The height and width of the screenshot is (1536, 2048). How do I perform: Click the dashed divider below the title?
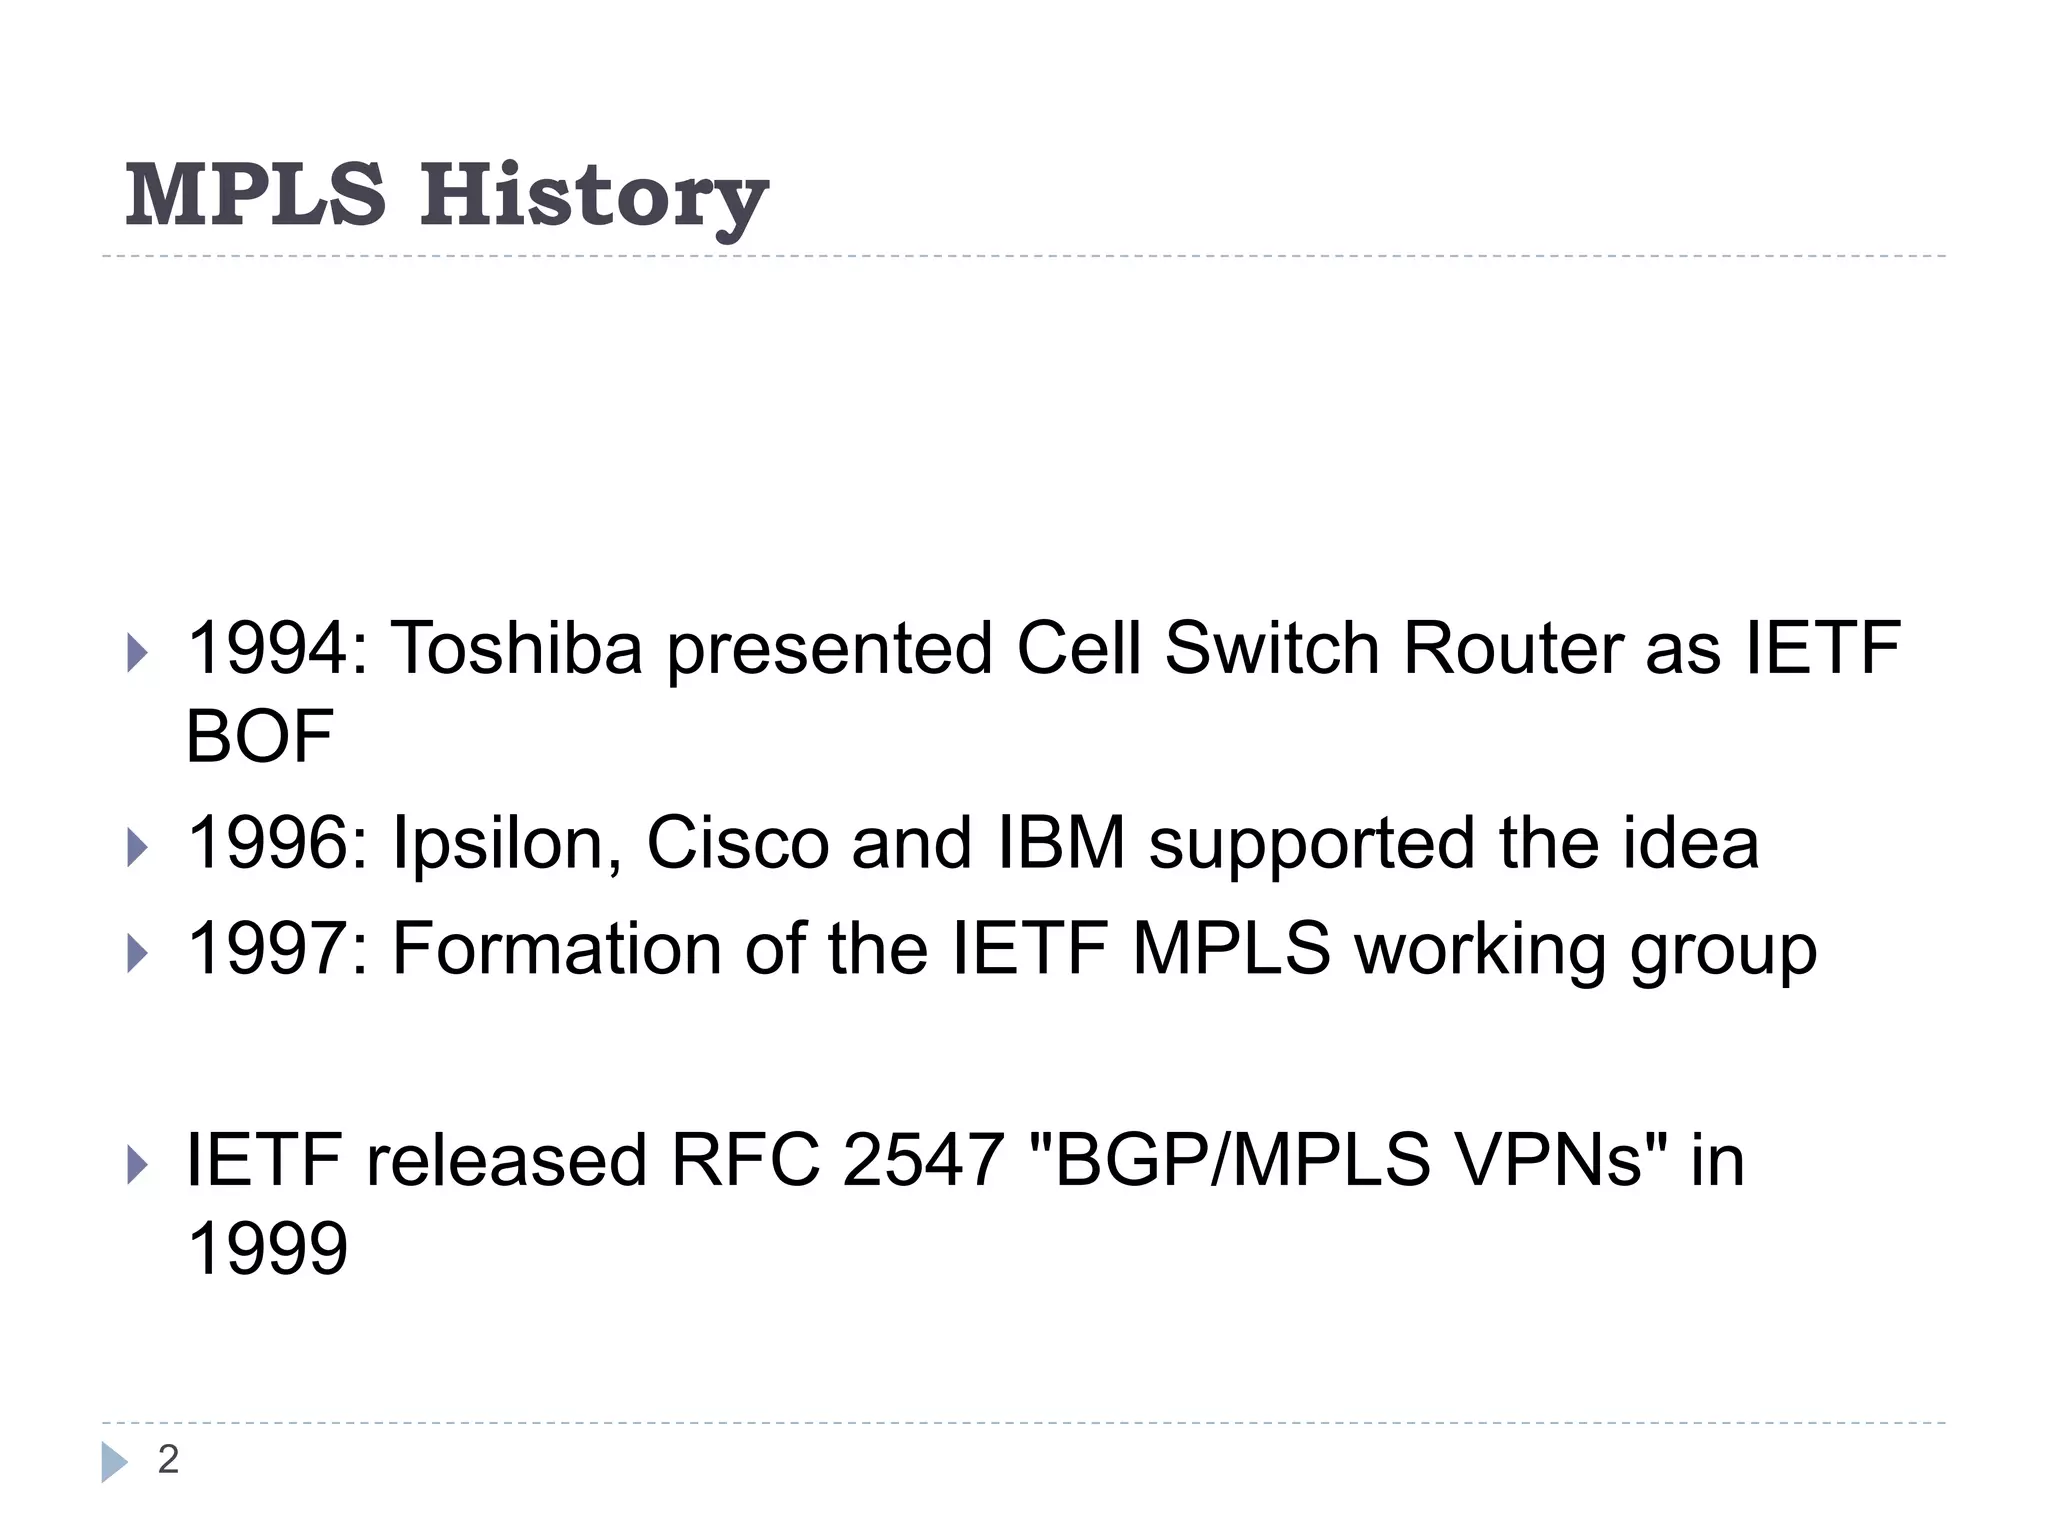(1024, 256)
